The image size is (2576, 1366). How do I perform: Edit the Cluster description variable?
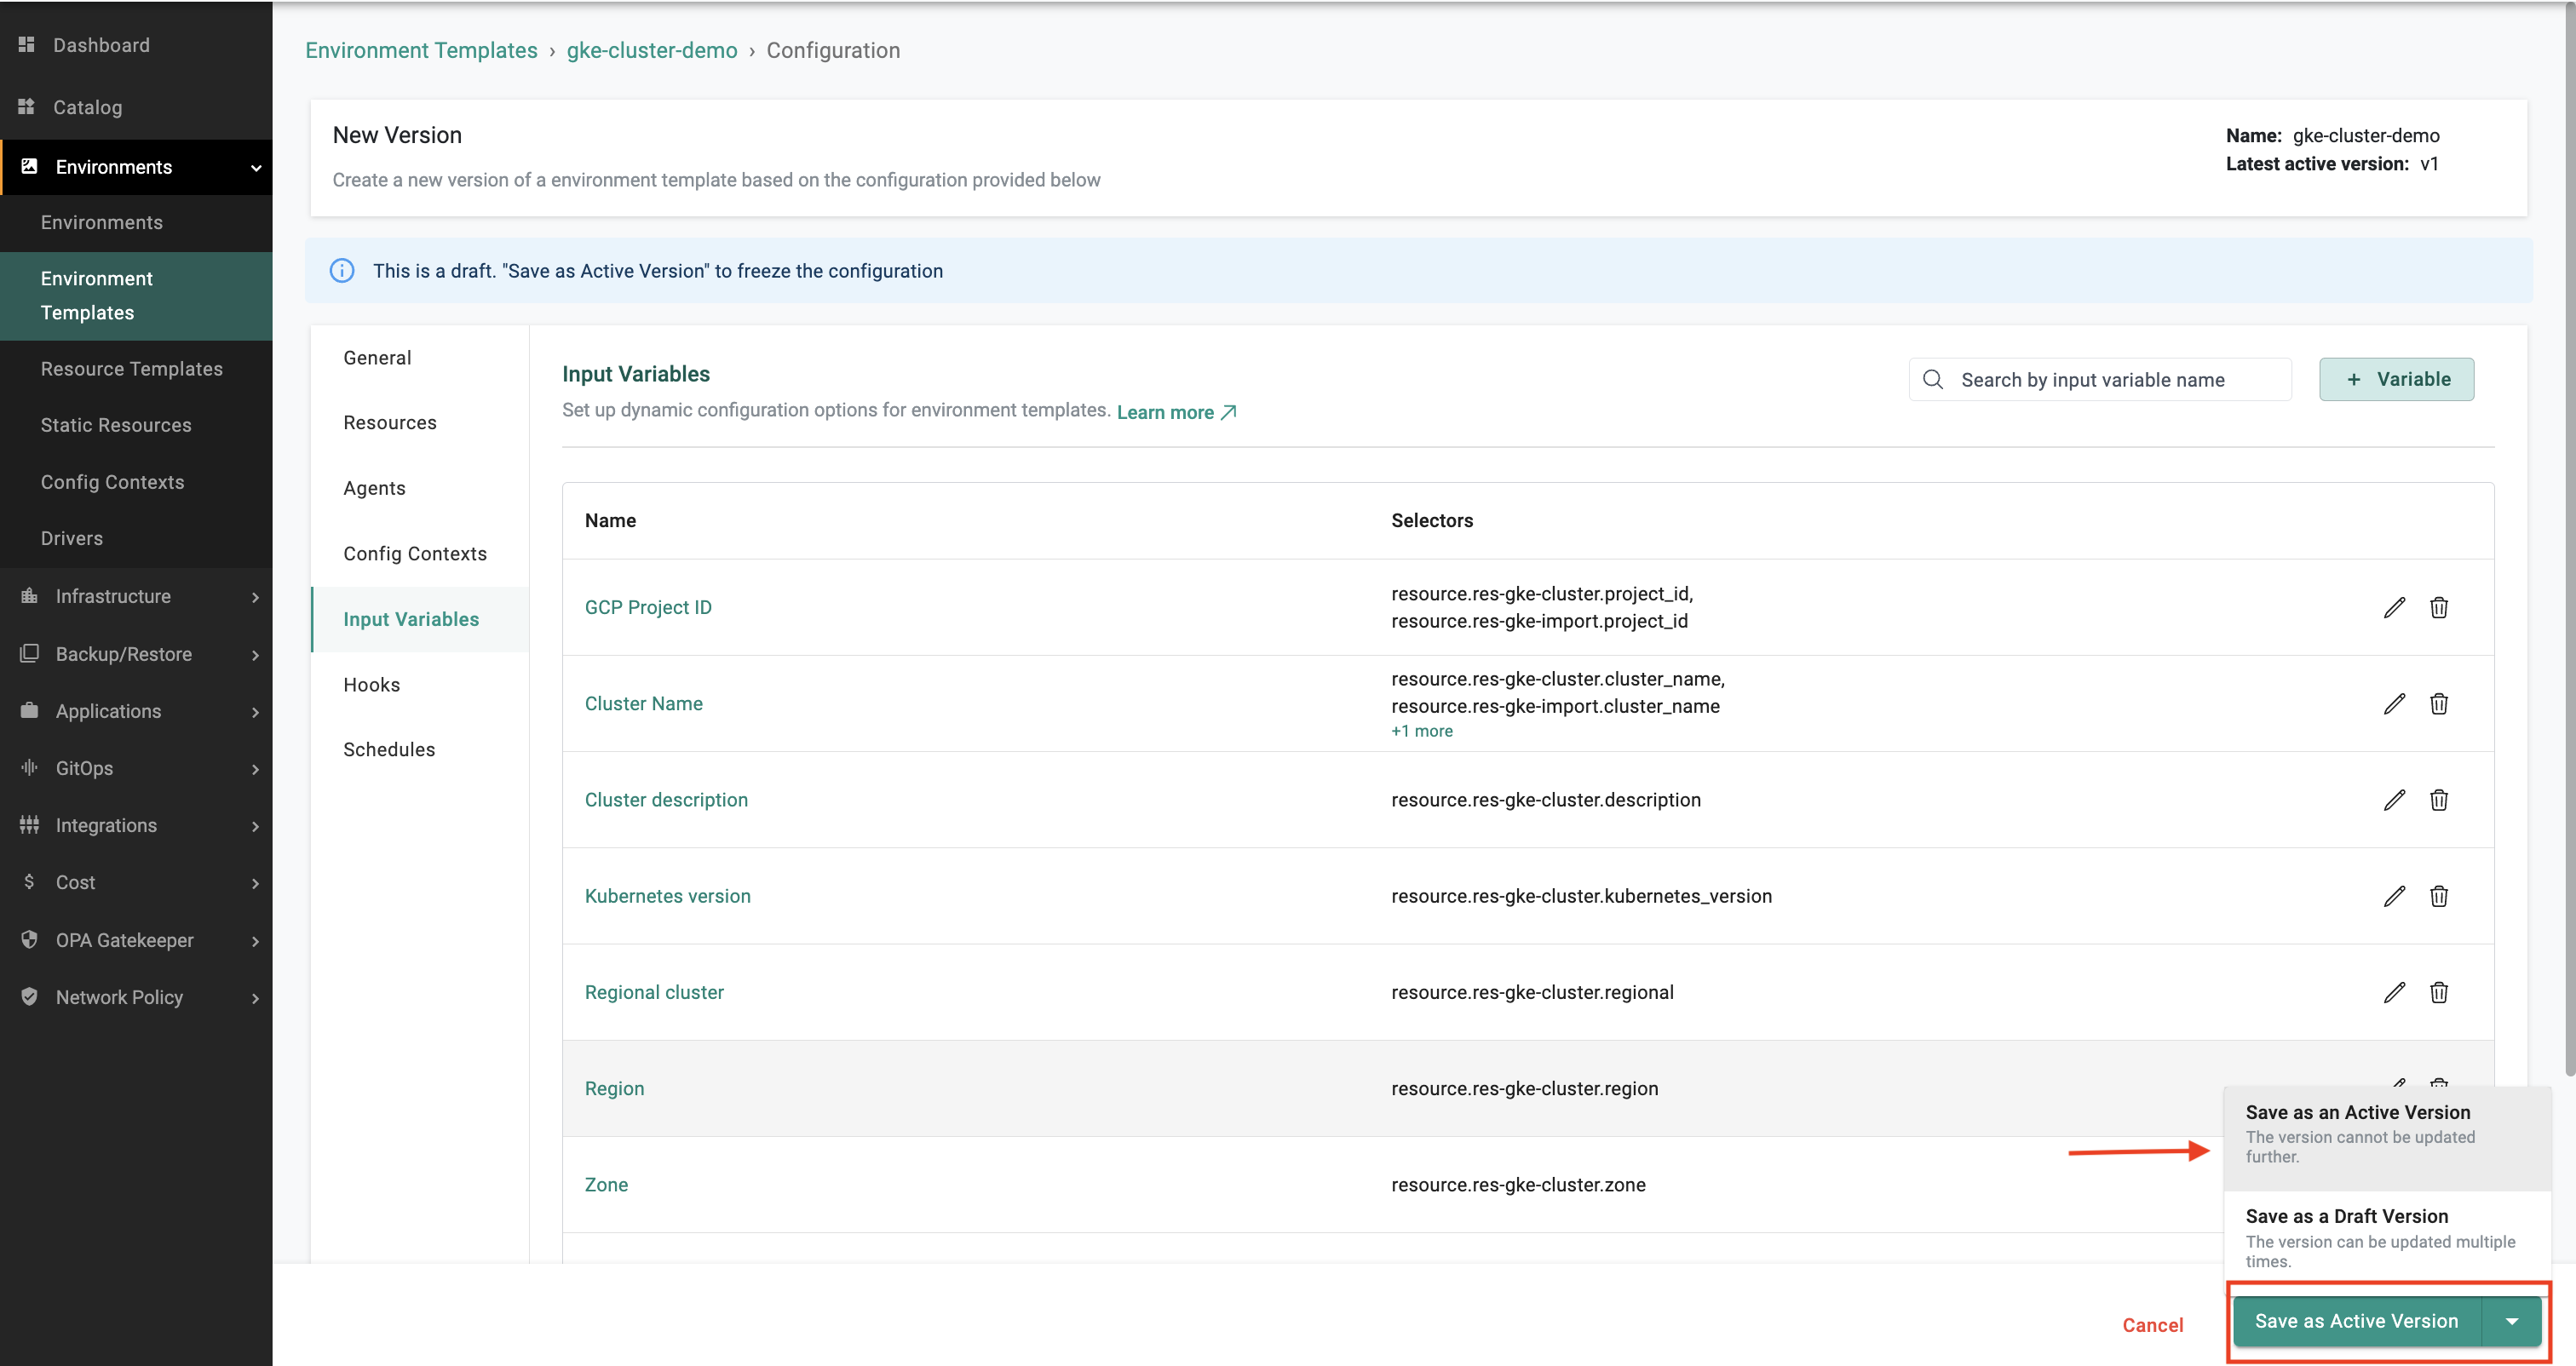(2394, 800)
